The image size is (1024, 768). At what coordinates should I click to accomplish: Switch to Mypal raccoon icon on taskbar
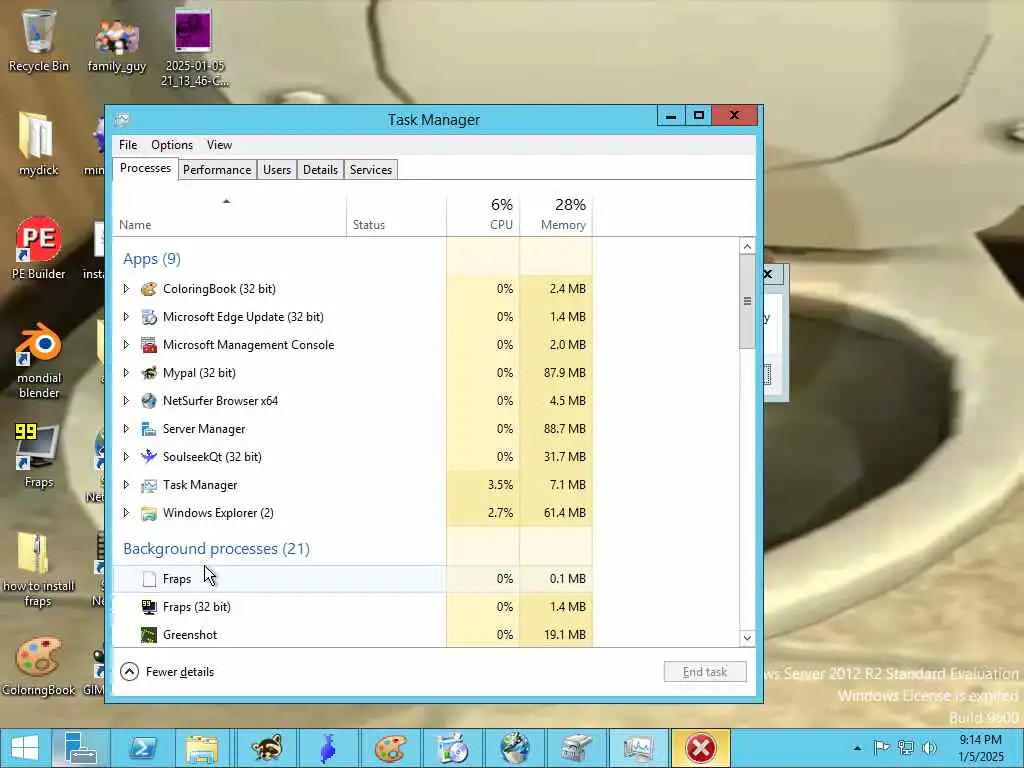pyautogui.click(x=266, y=748)
